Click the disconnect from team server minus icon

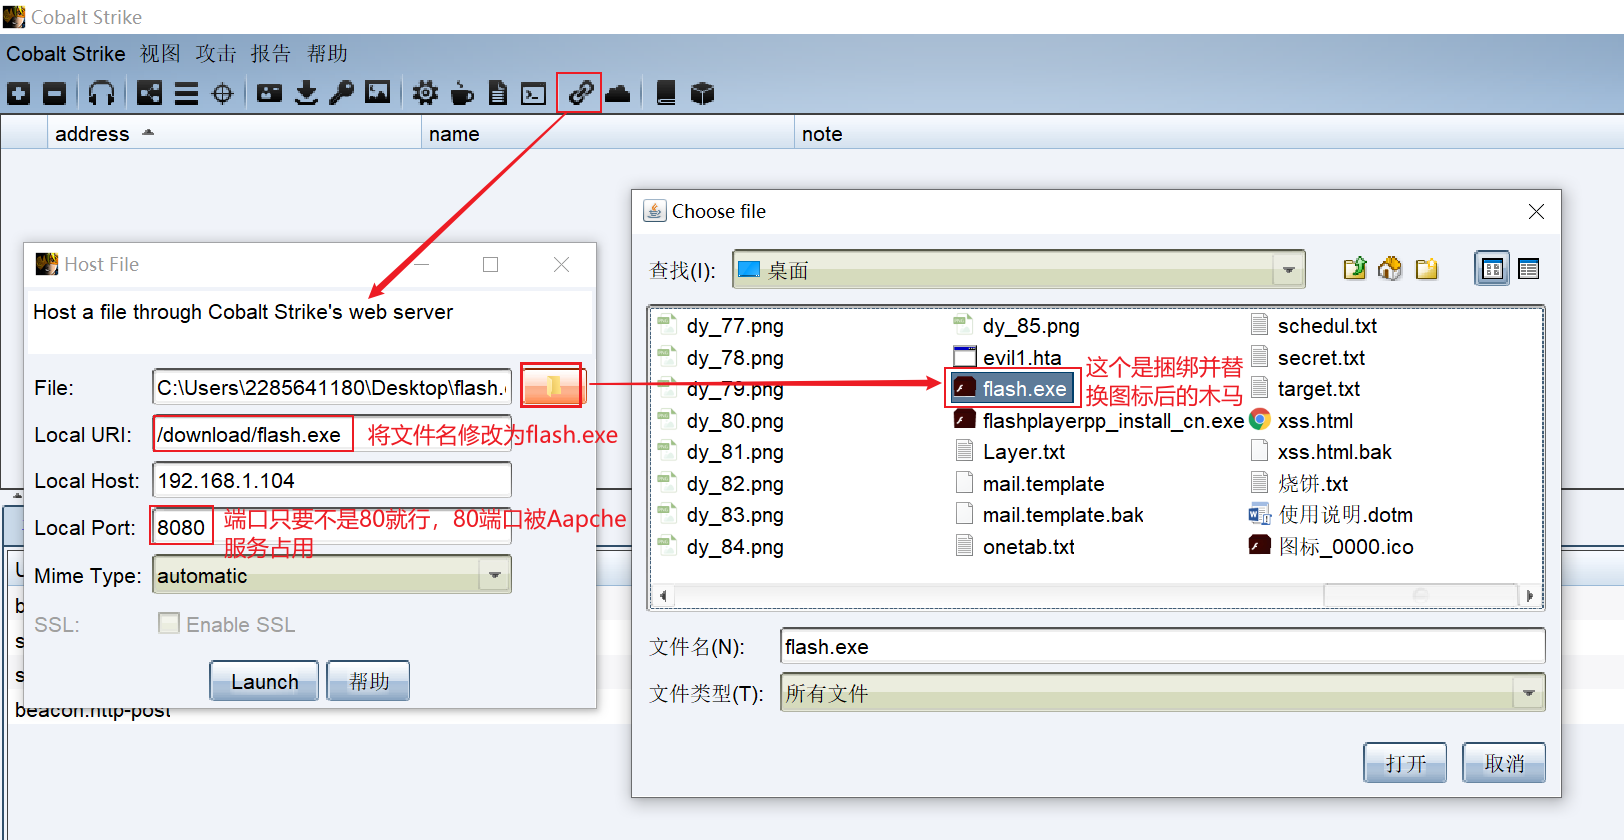click(55, 94)
